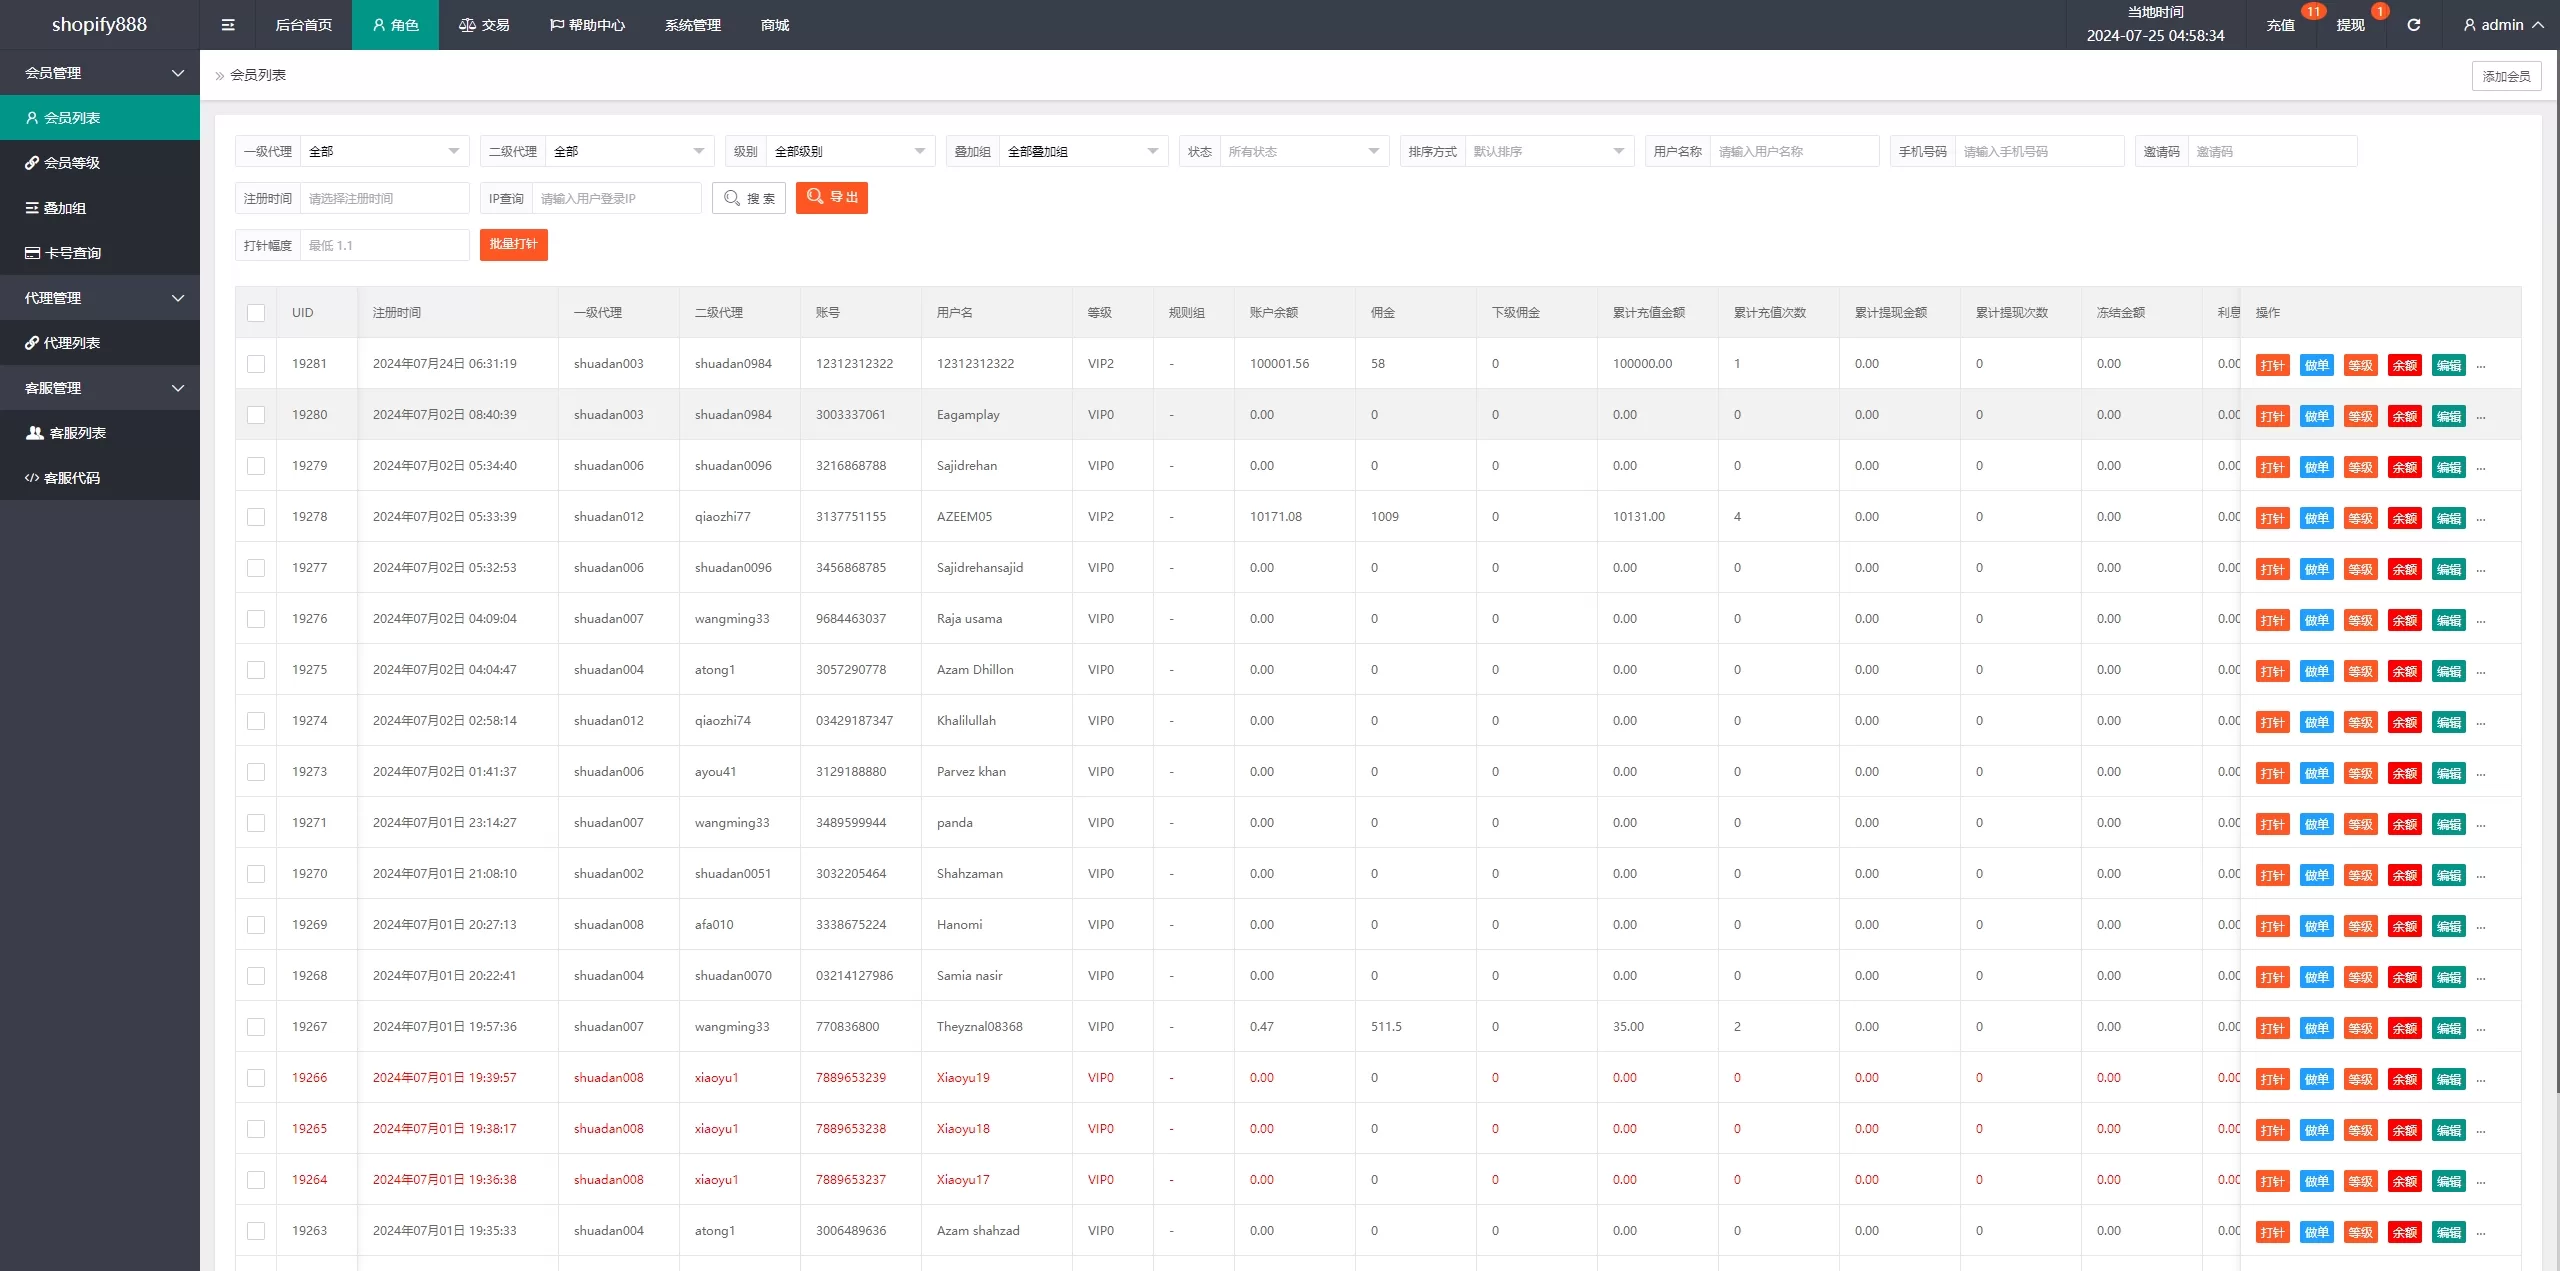The image size is (2560, 1271).
Task: Click the 用户名称 input field
Action: pyautogui.click(x=1793, y=152)
